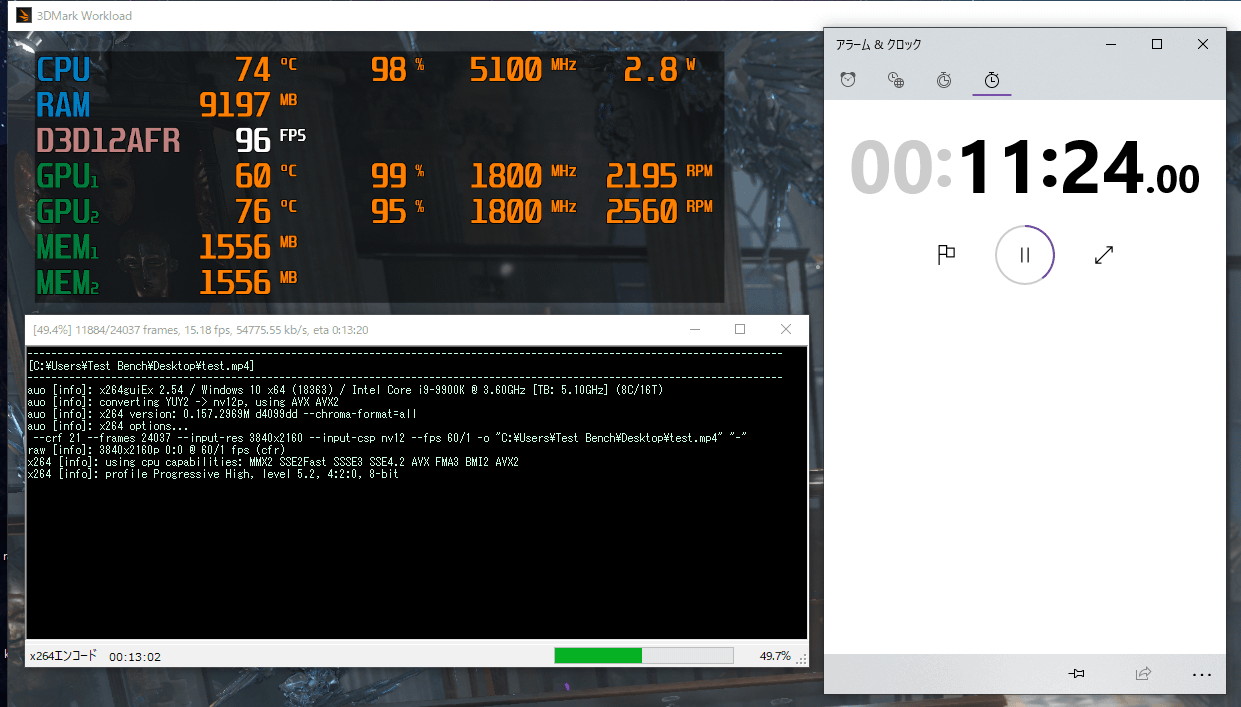Click the MEM1 label in the overlay
This screenshot has width=1241, height=707.
click(68, 247)
